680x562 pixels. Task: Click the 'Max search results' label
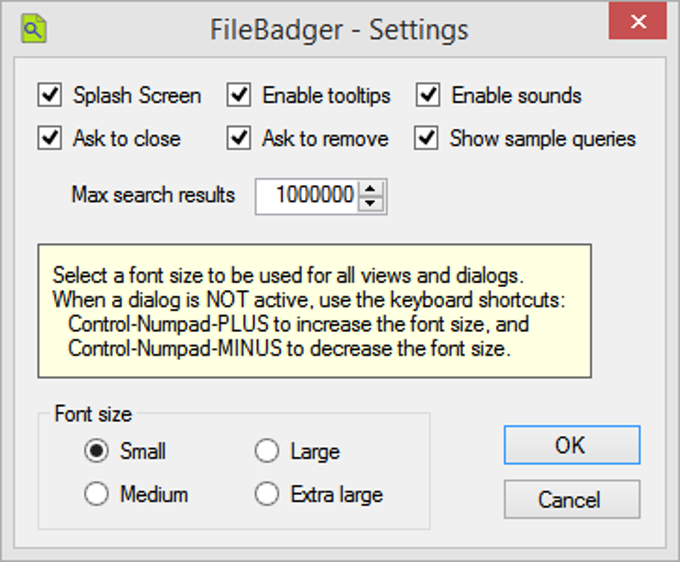pyautogui.click(x=153, y=195)
